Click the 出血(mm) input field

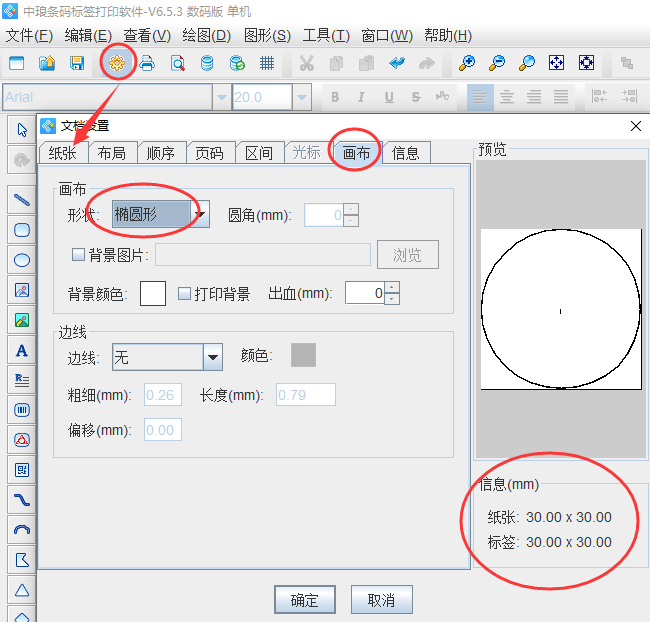click(x=364, y=293)
